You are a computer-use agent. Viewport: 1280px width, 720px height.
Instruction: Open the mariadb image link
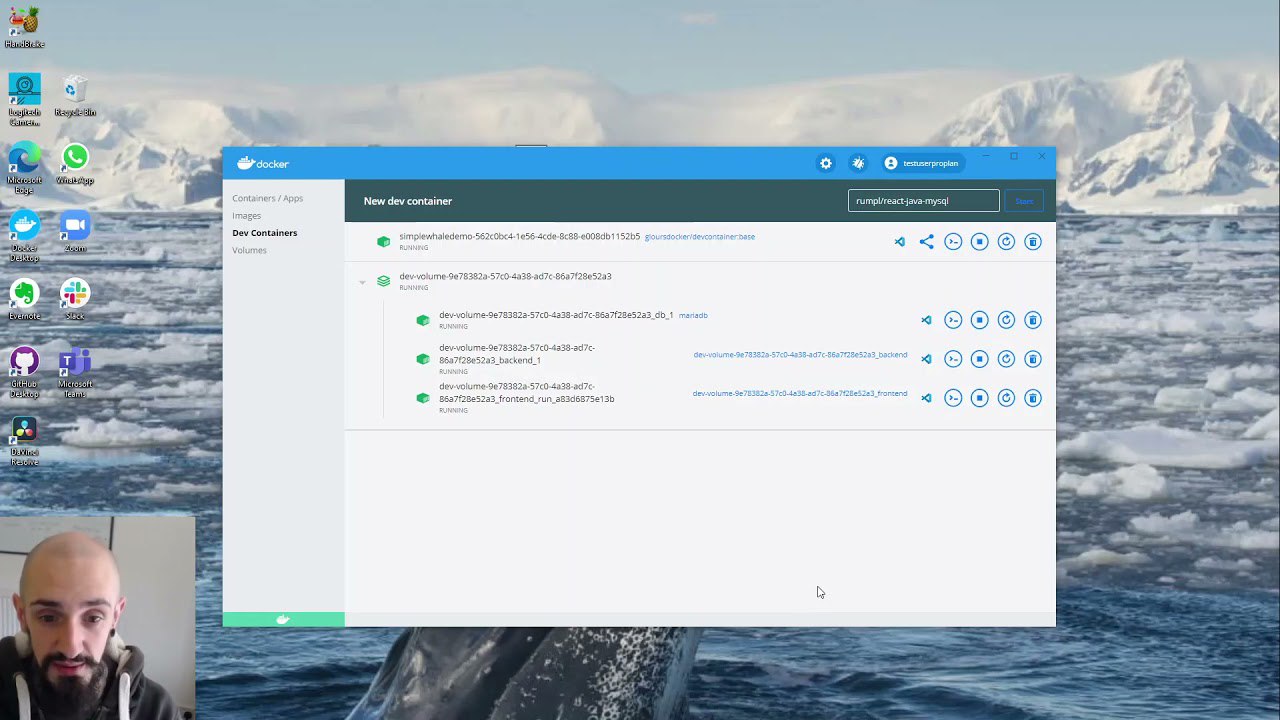693,315
